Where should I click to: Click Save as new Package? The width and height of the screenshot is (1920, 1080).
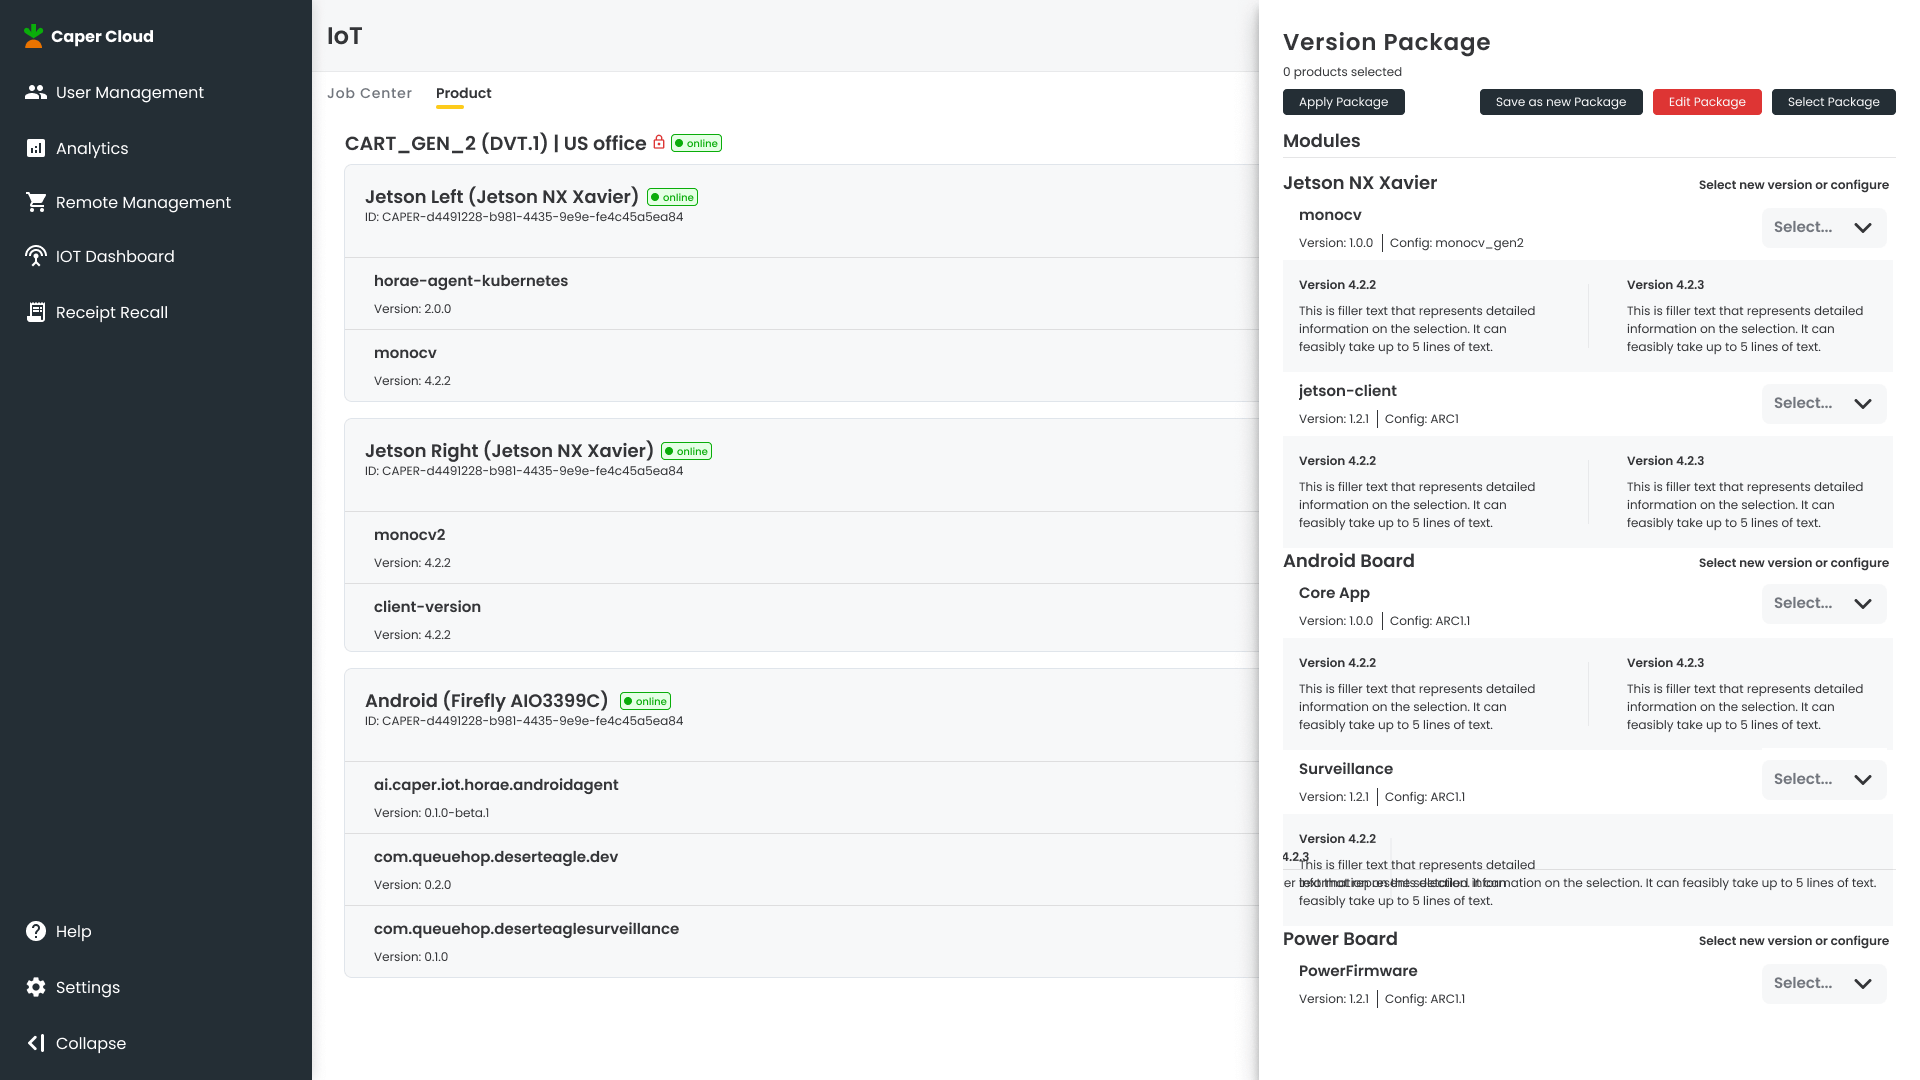coord(1560,102)
